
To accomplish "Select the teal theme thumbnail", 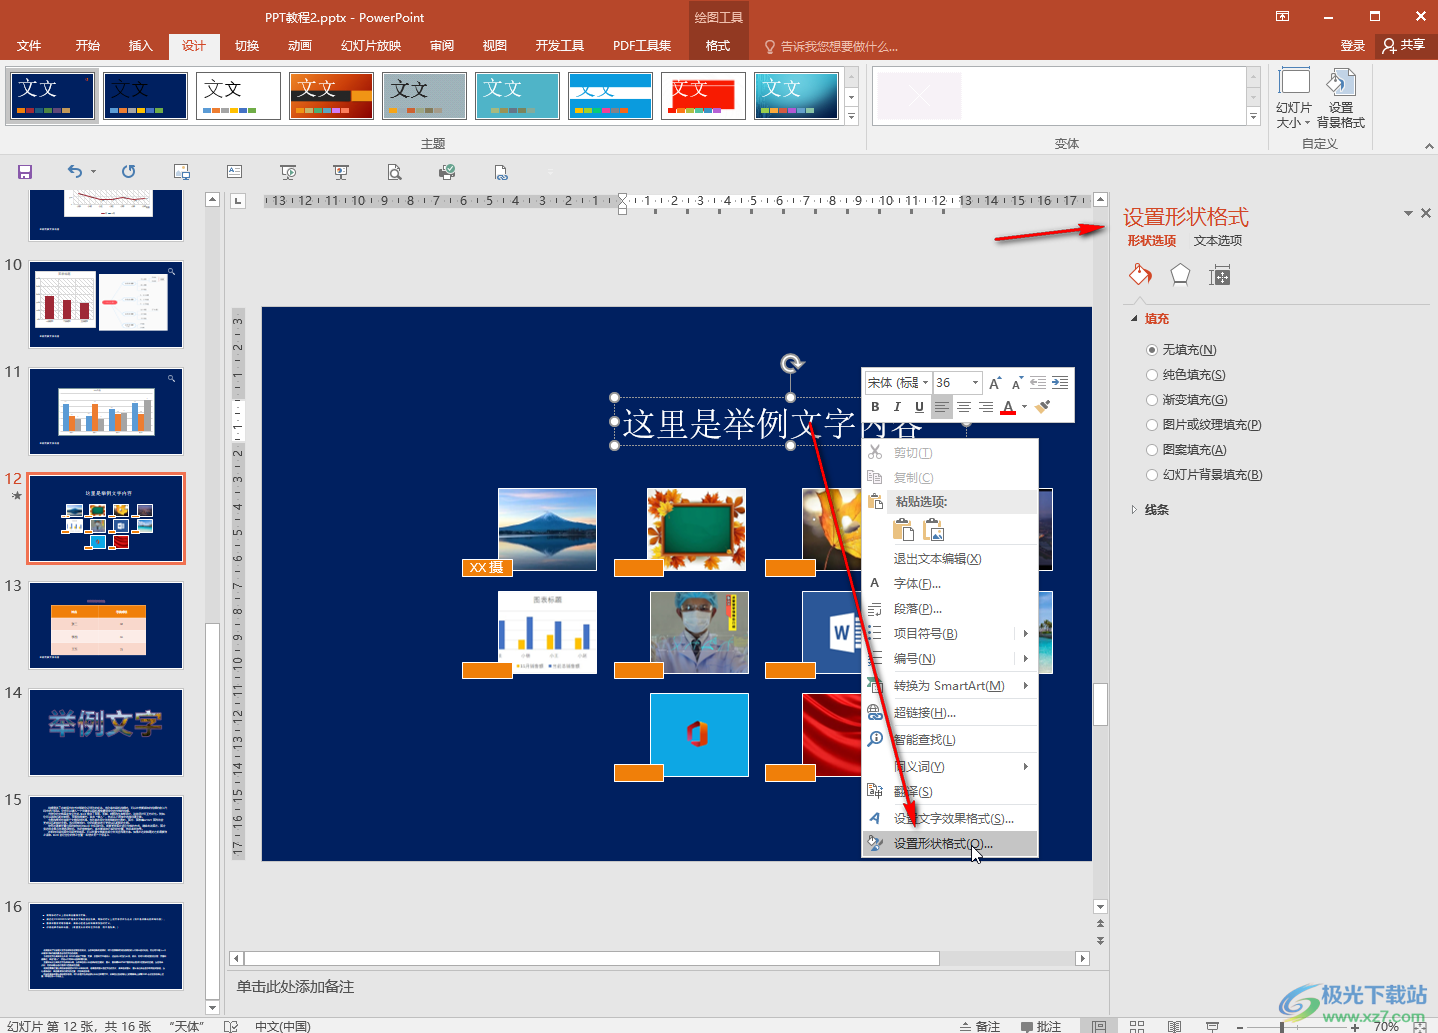I will point(517,96).
